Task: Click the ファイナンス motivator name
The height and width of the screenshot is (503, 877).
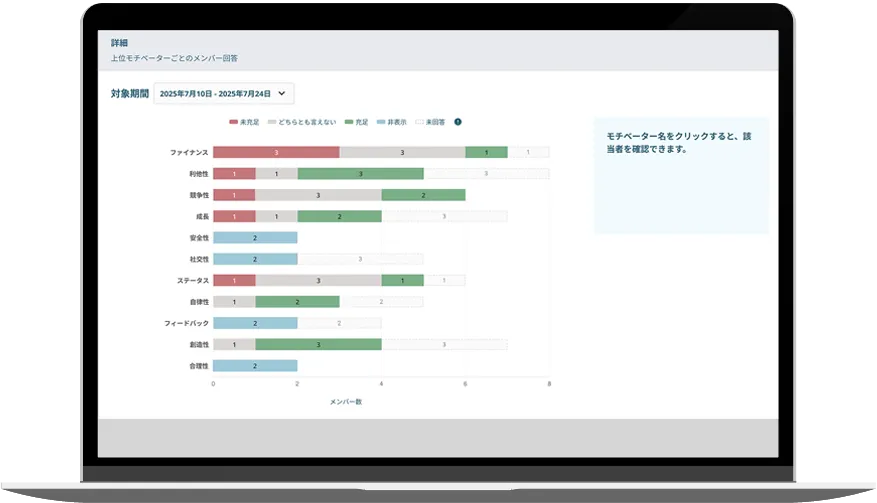Action: (x=189, y=152)
